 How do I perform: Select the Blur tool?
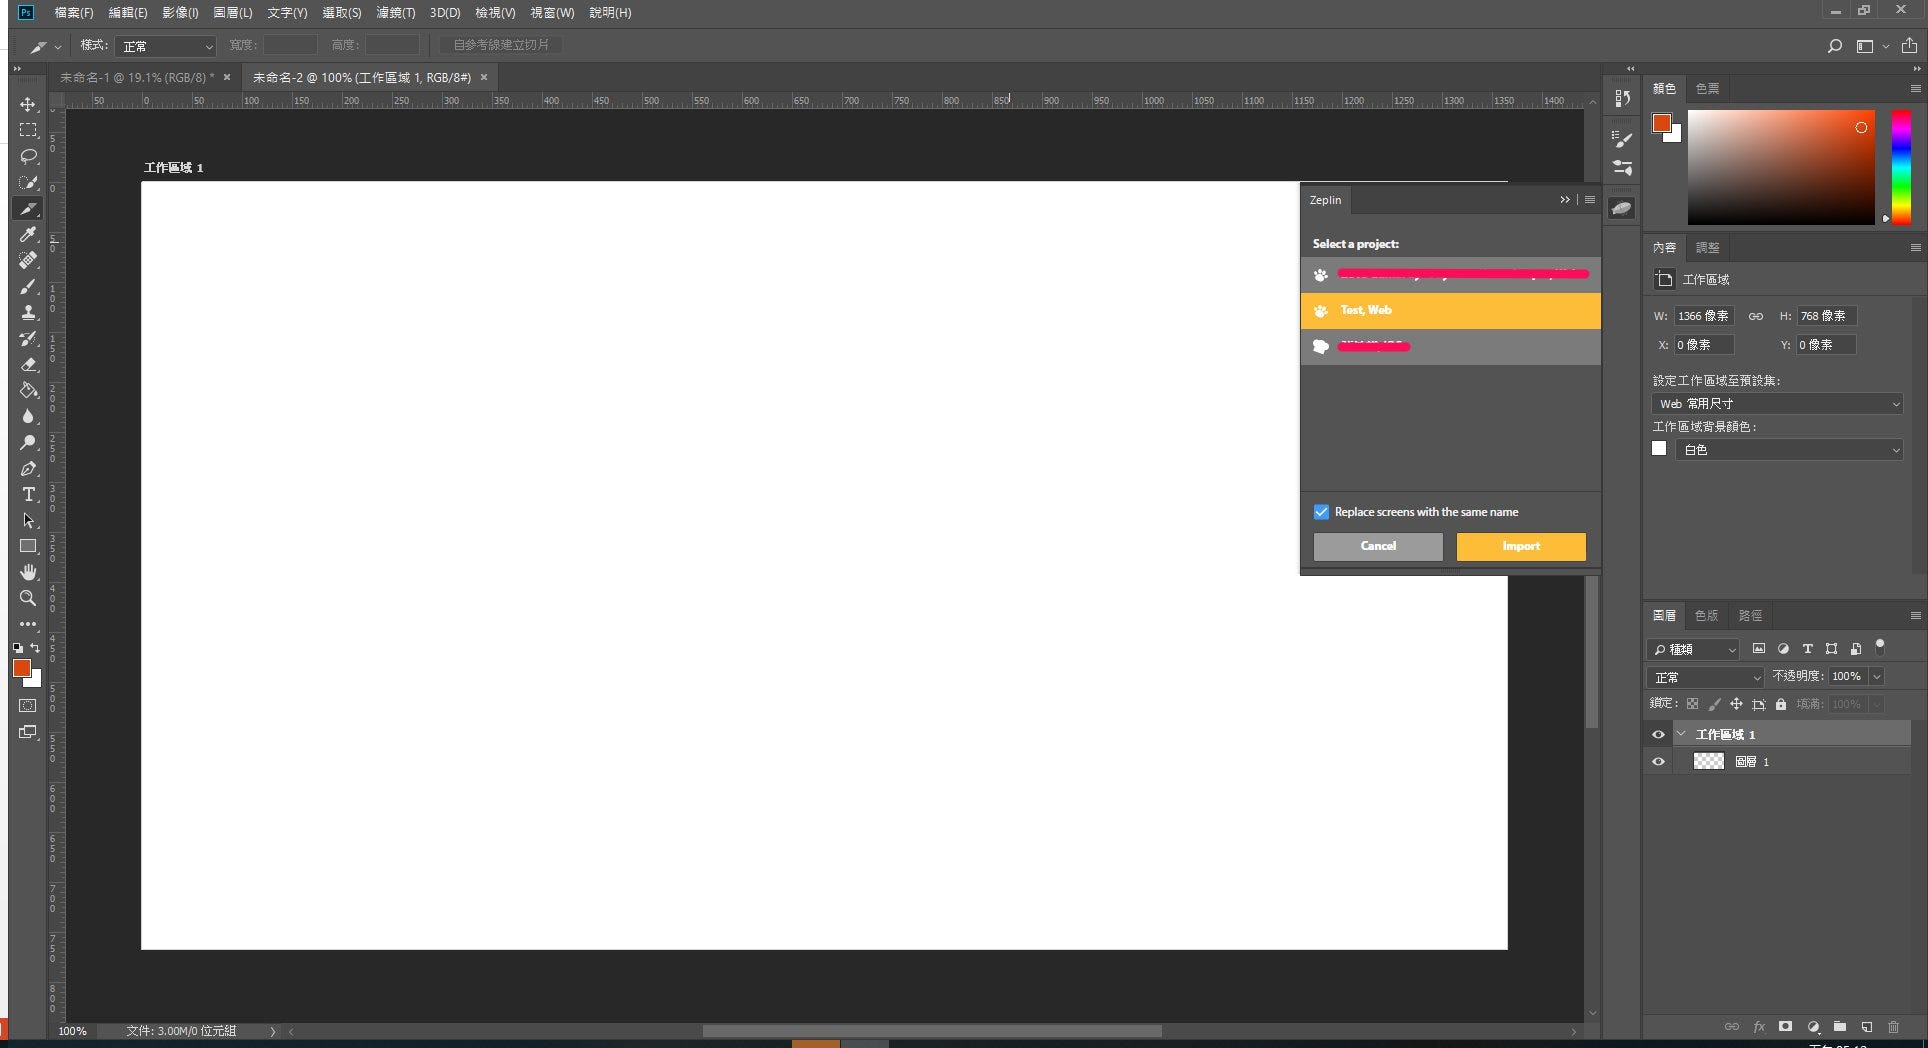coord(28,417)
